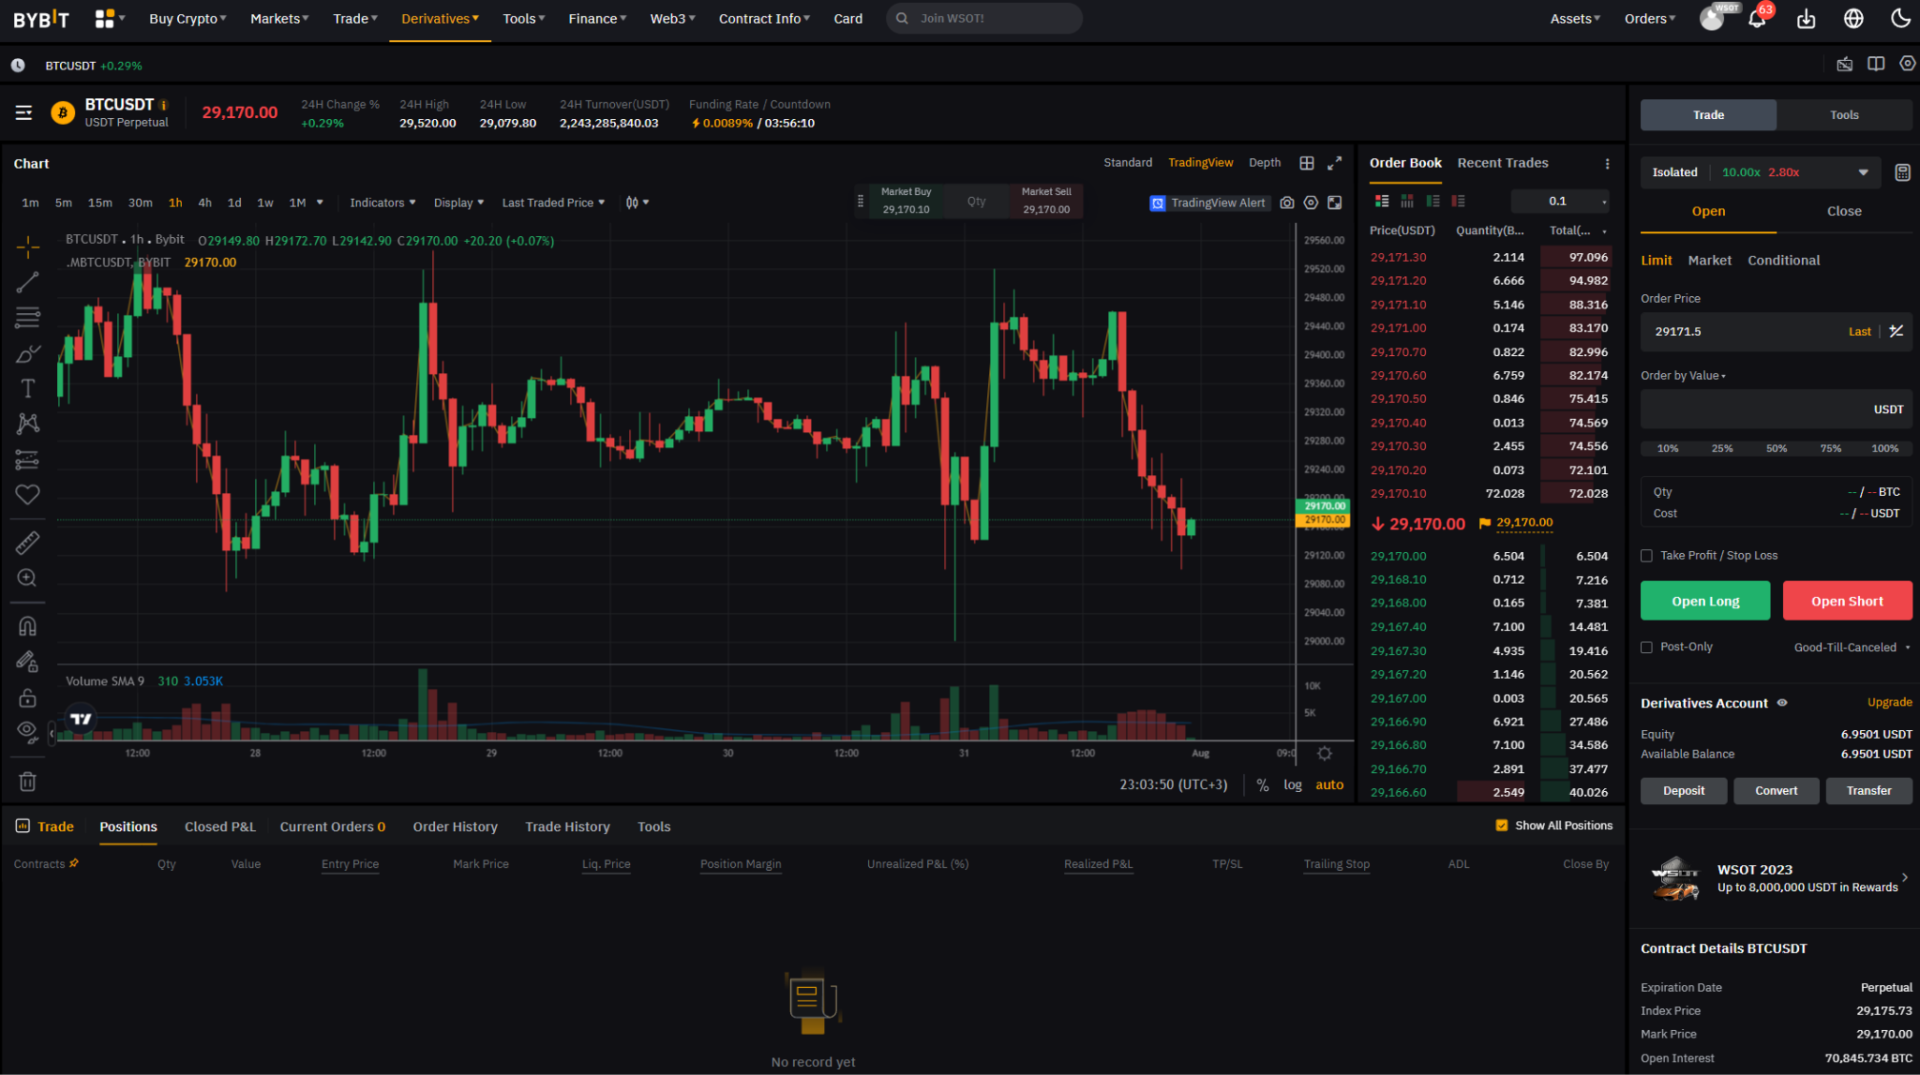
Task: Open chart settings gear in toolbar
Action: pyautogui.click(x=1311, y=203)
